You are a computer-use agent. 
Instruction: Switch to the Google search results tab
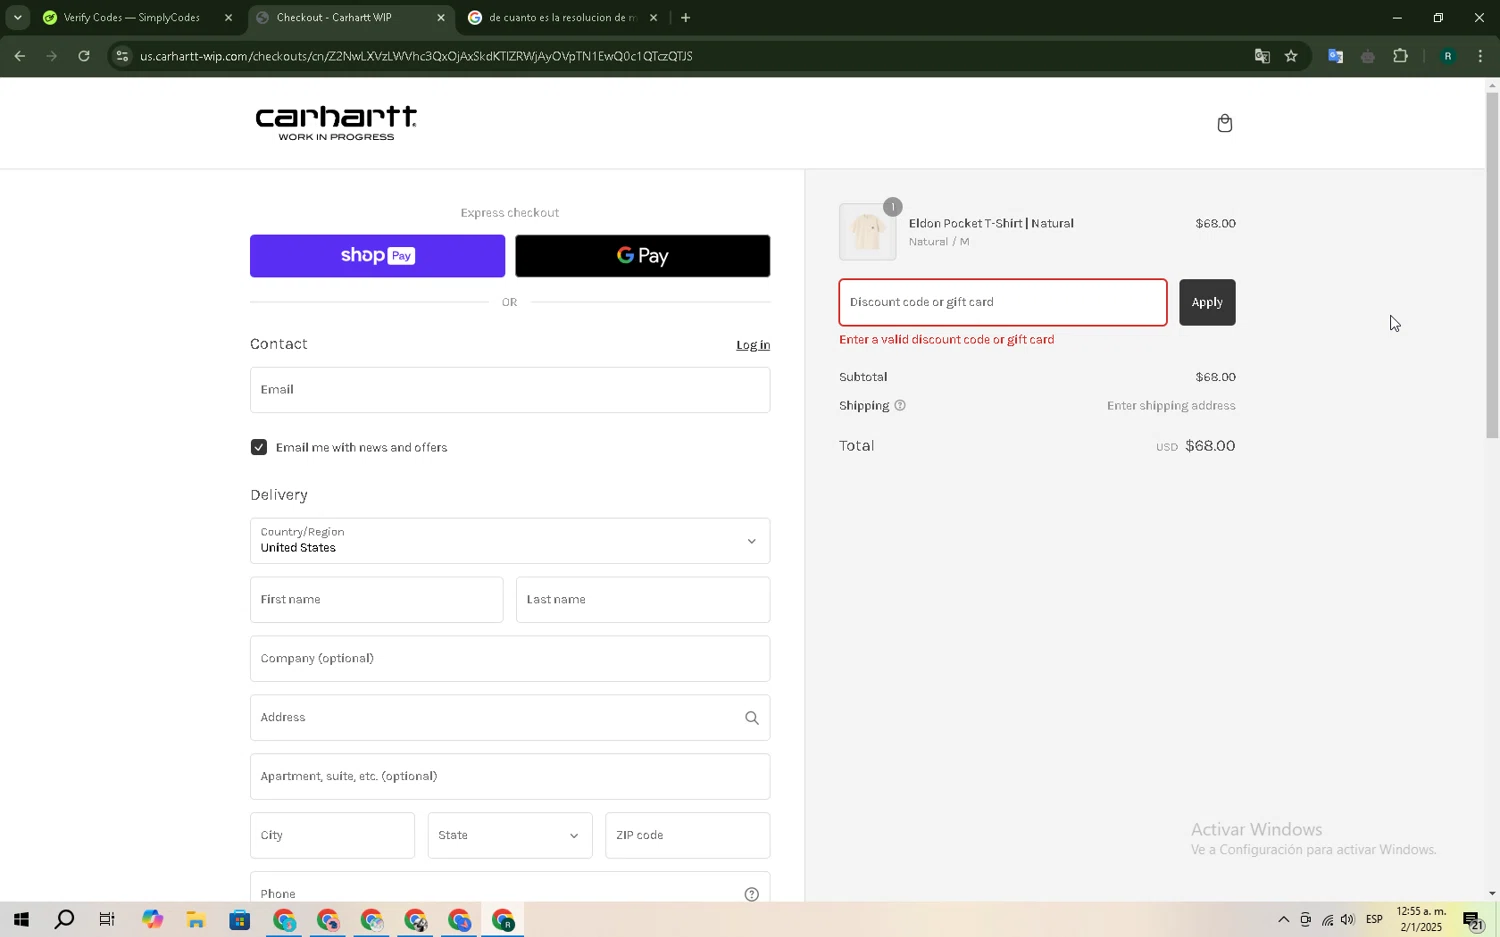[x=563, y=17]
